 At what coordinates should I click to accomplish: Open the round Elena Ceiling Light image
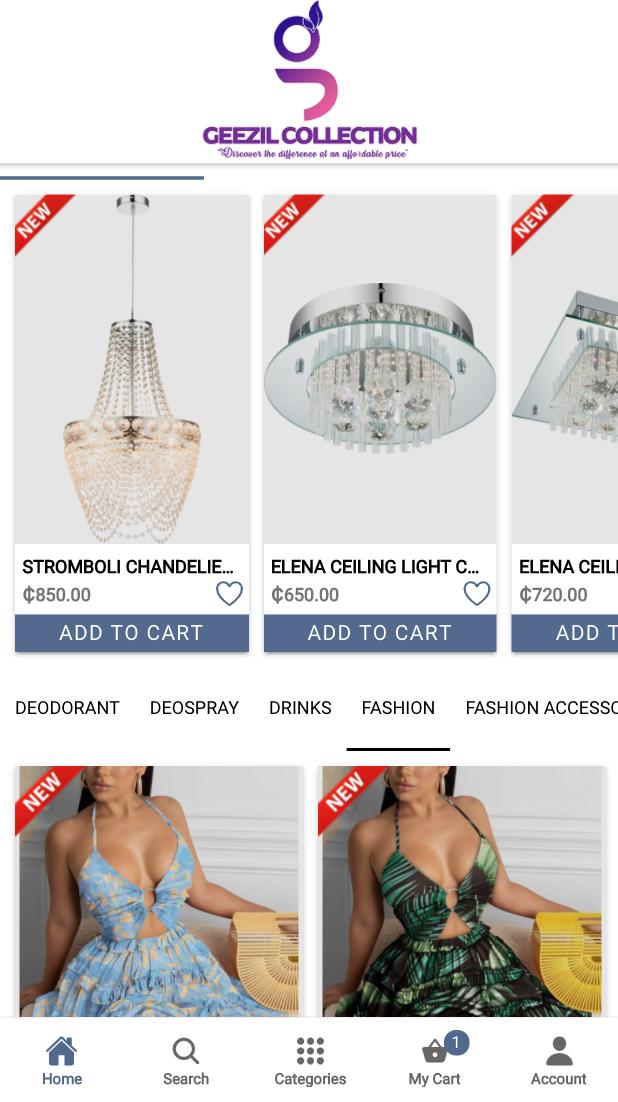click(380, 369)
